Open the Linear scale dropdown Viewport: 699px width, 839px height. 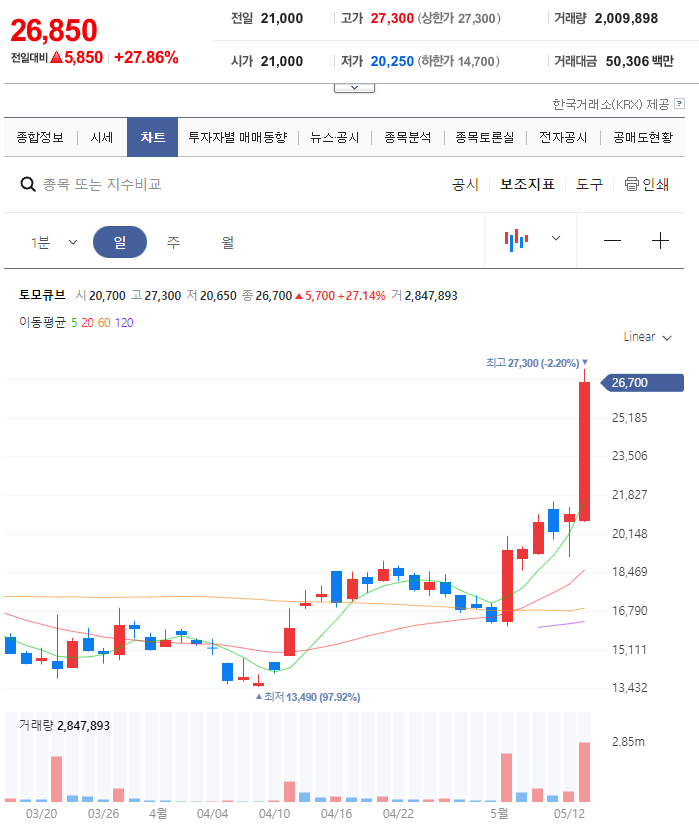(x=643, y=337)
